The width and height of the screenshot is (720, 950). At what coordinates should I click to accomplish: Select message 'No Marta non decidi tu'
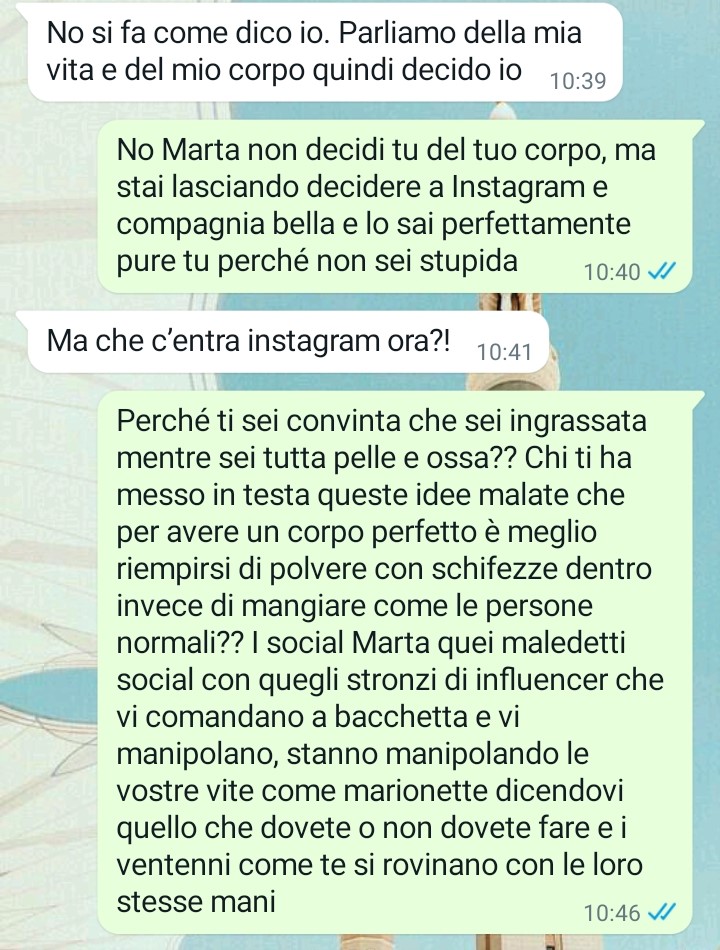[395, 207]
